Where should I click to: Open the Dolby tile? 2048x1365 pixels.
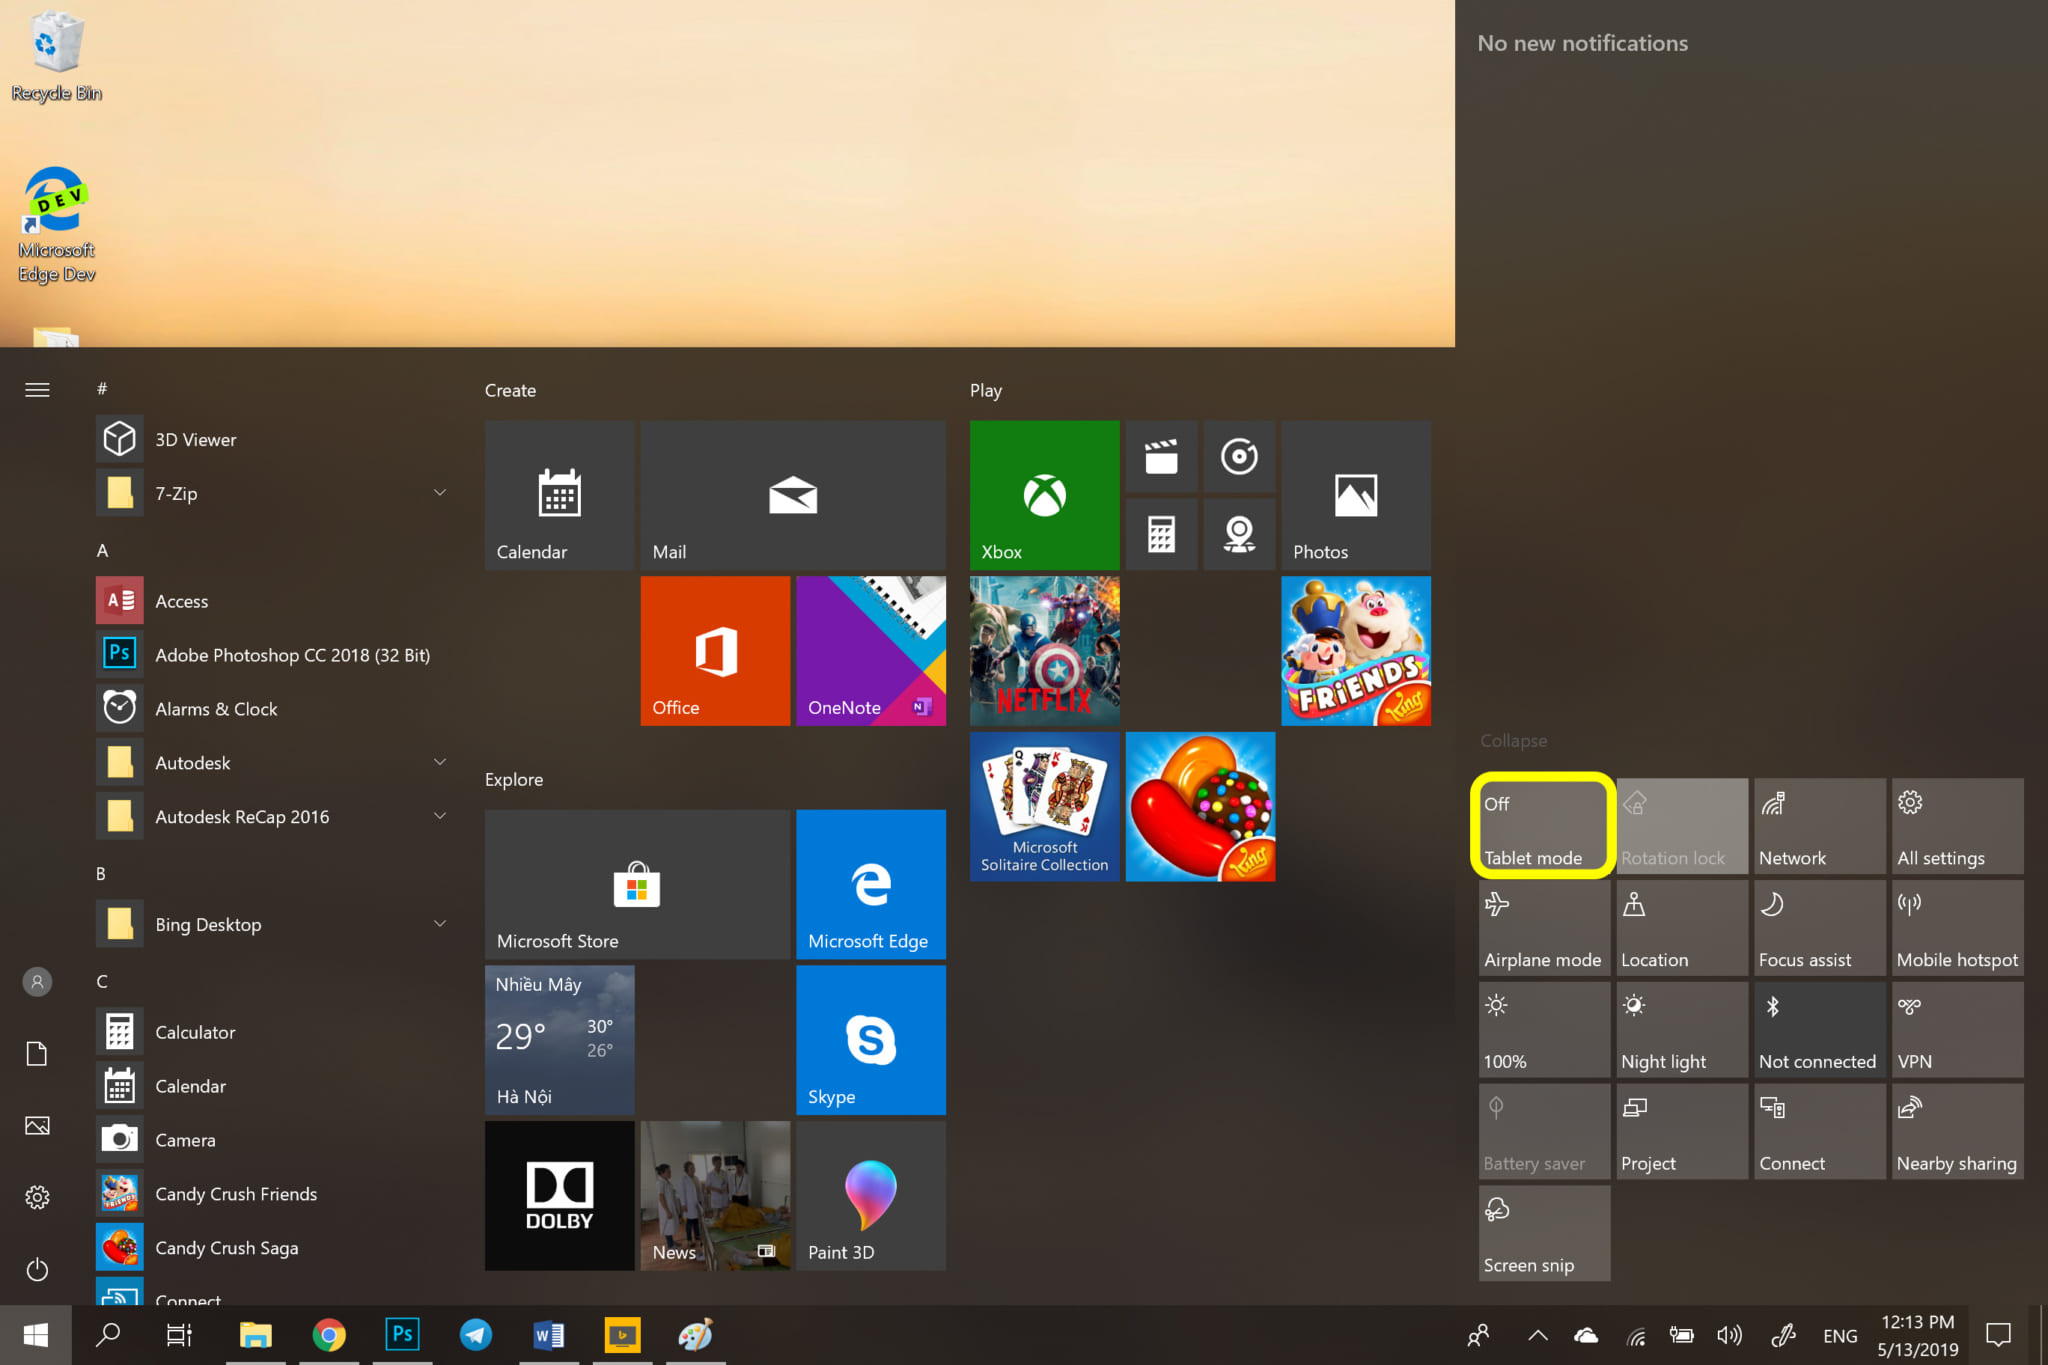tap(559, 1196)
